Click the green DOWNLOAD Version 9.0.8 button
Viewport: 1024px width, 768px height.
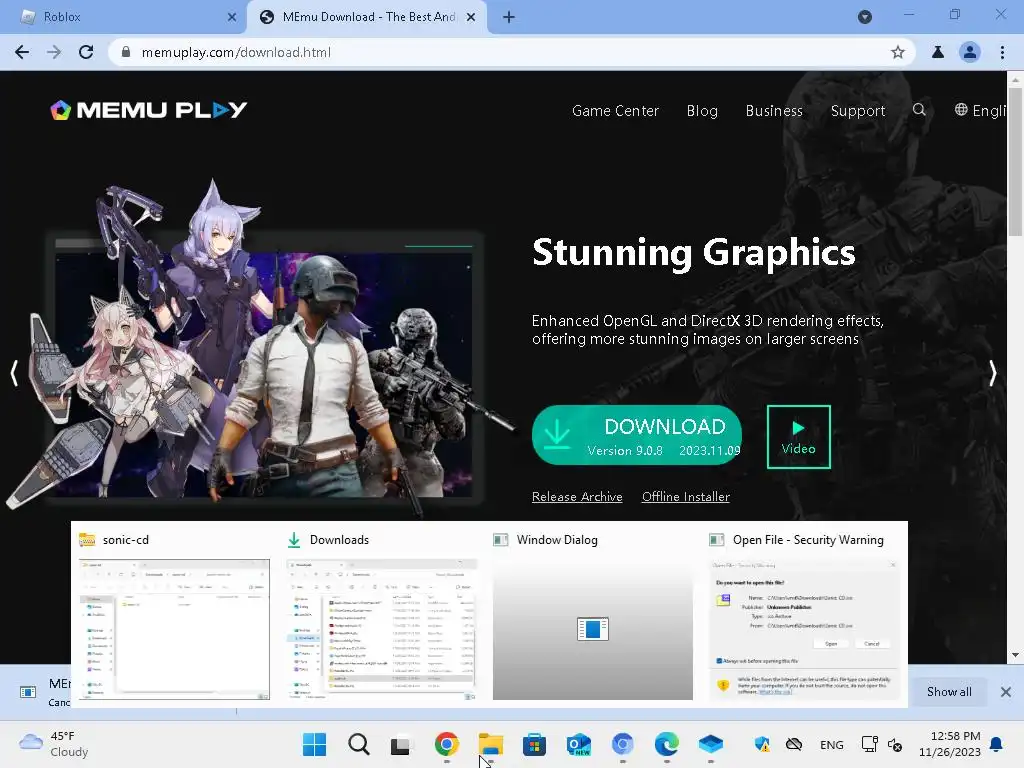pos(637,435)
